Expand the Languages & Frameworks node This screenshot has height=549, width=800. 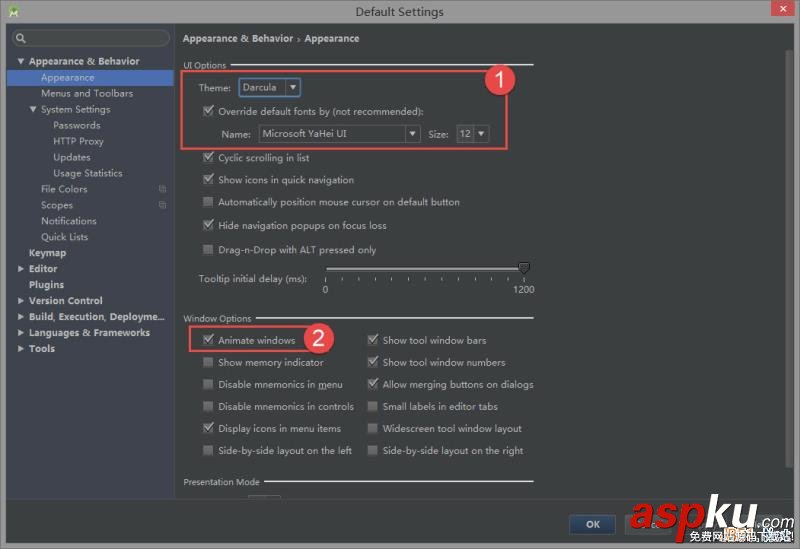tap(21, 332)
